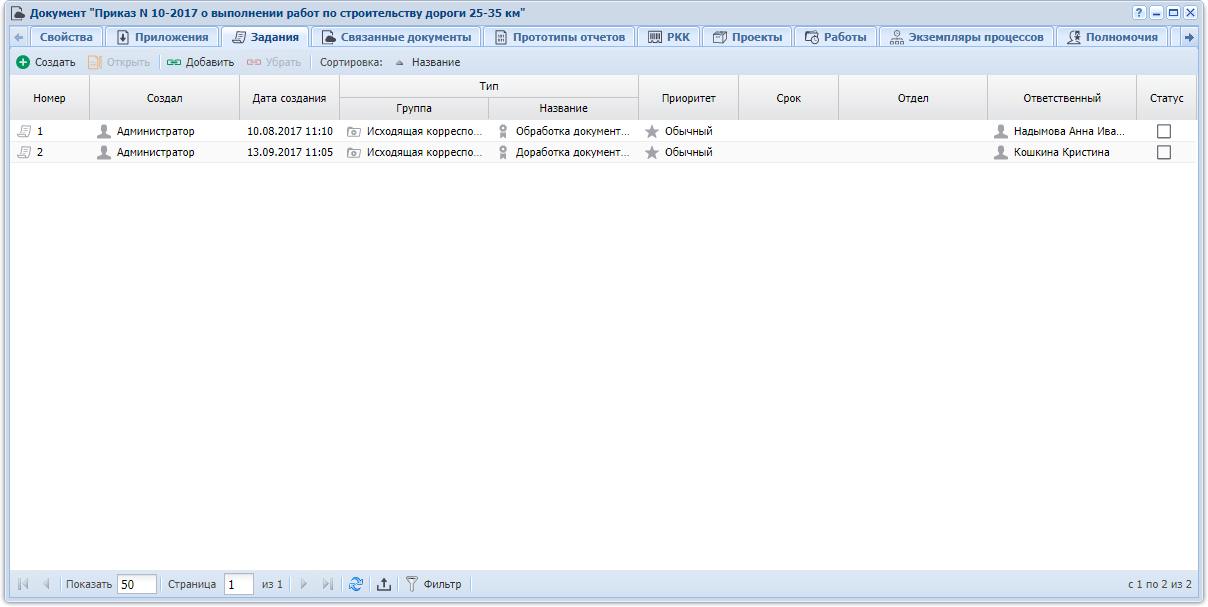This screenshot has width=1208, height=607.
Task: Sort by the Приоритет column header
Action: [688, 98]
